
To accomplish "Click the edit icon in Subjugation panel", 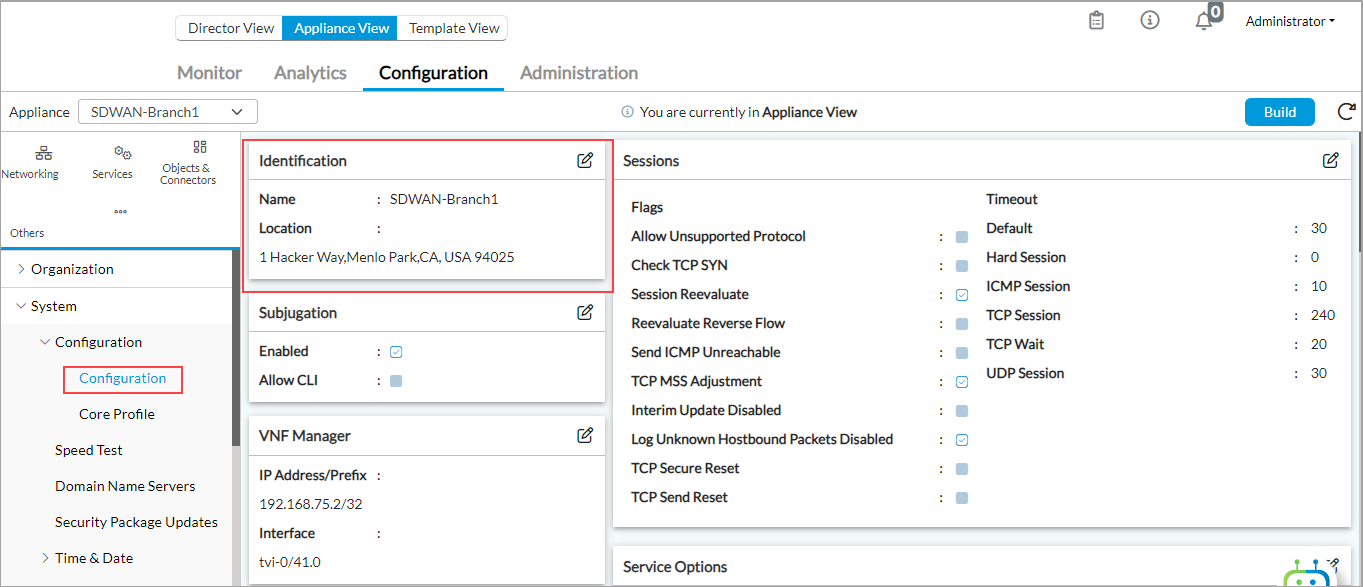I will coord(585,312).
